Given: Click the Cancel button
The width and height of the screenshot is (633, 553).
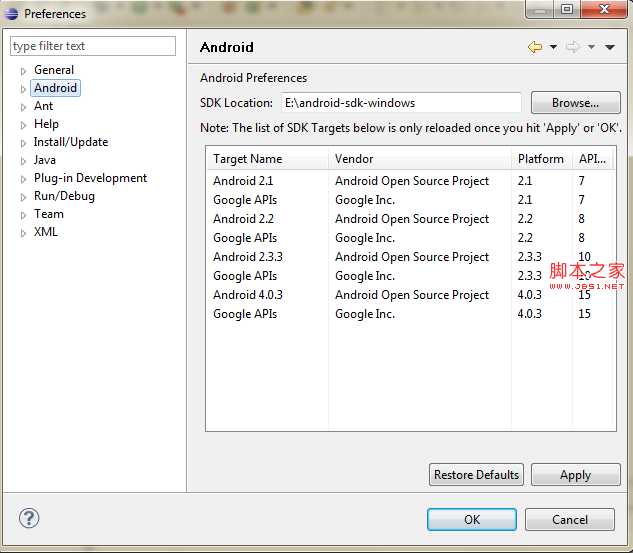Looking at the screenshot, I should point(570,519).
